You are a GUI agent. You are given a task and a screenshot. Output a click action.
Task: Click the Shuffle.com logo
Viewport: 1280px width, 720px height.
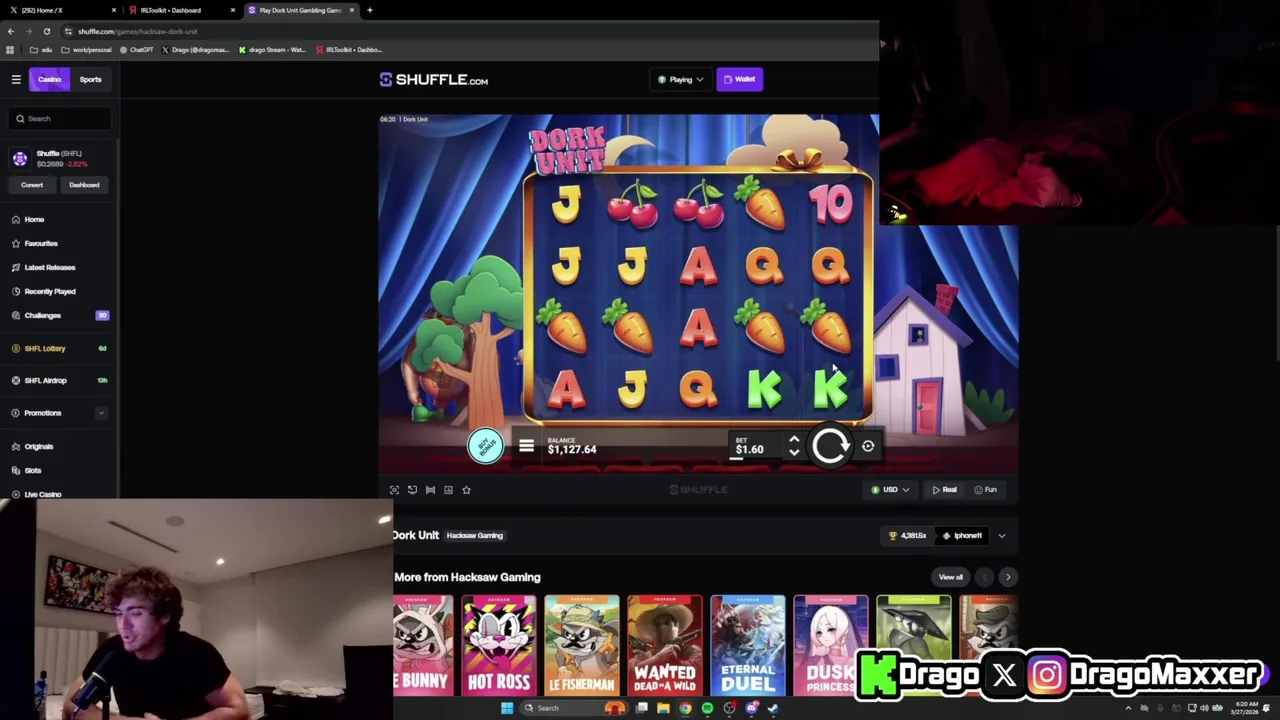click(433, 80)
